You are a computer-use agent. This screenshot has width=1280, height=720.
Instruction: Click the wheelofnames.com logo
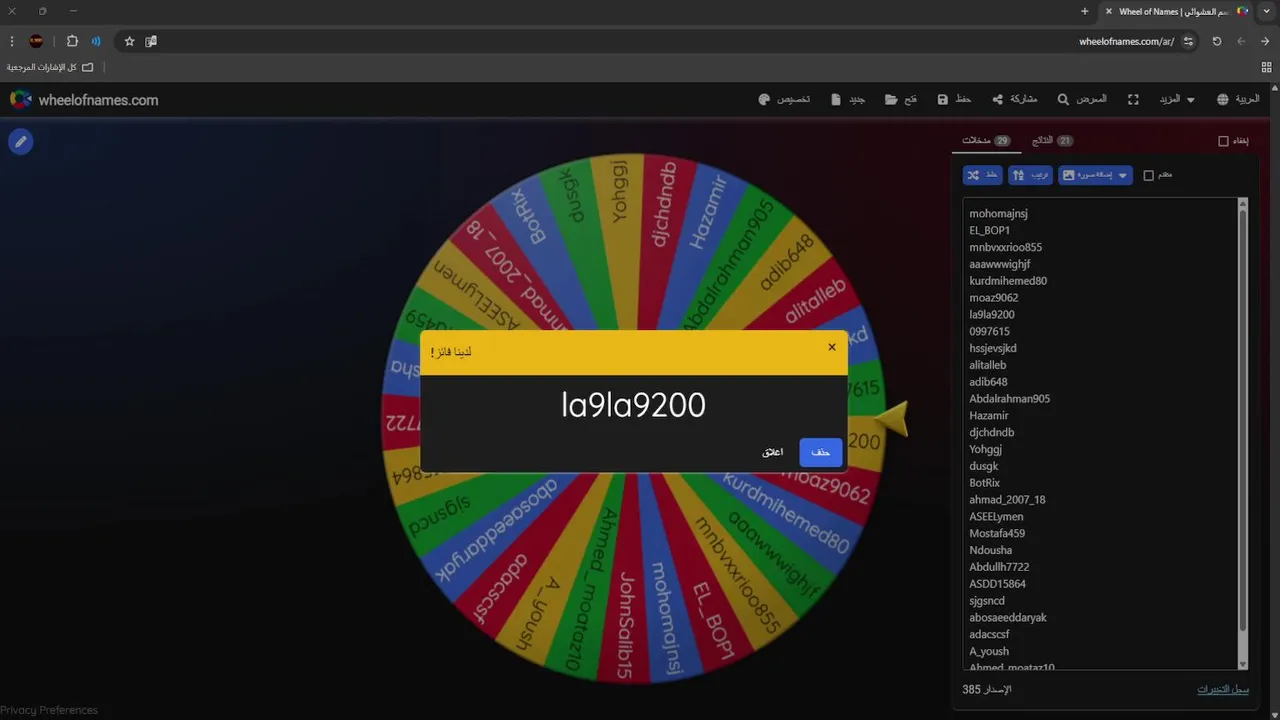pos(84,100)
